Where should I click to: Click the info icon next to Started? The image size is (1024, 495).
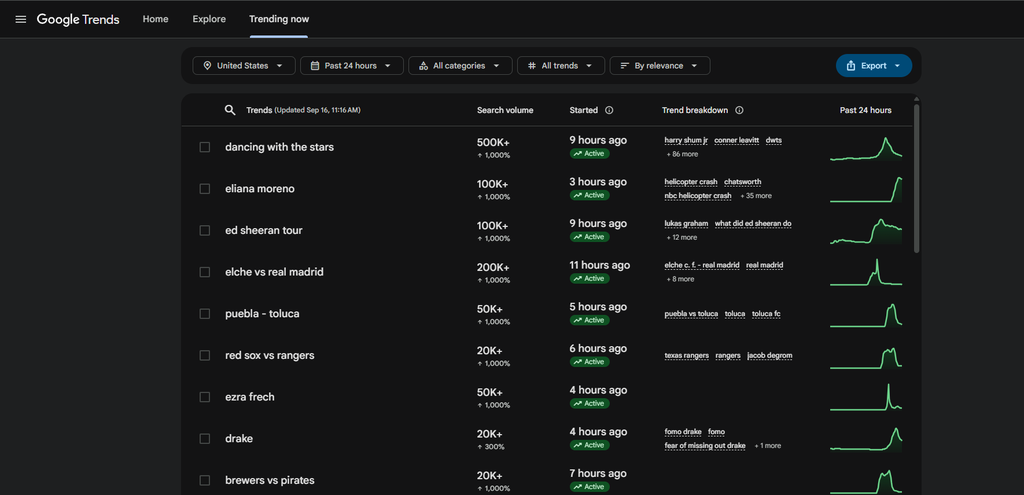coord(609,110)
